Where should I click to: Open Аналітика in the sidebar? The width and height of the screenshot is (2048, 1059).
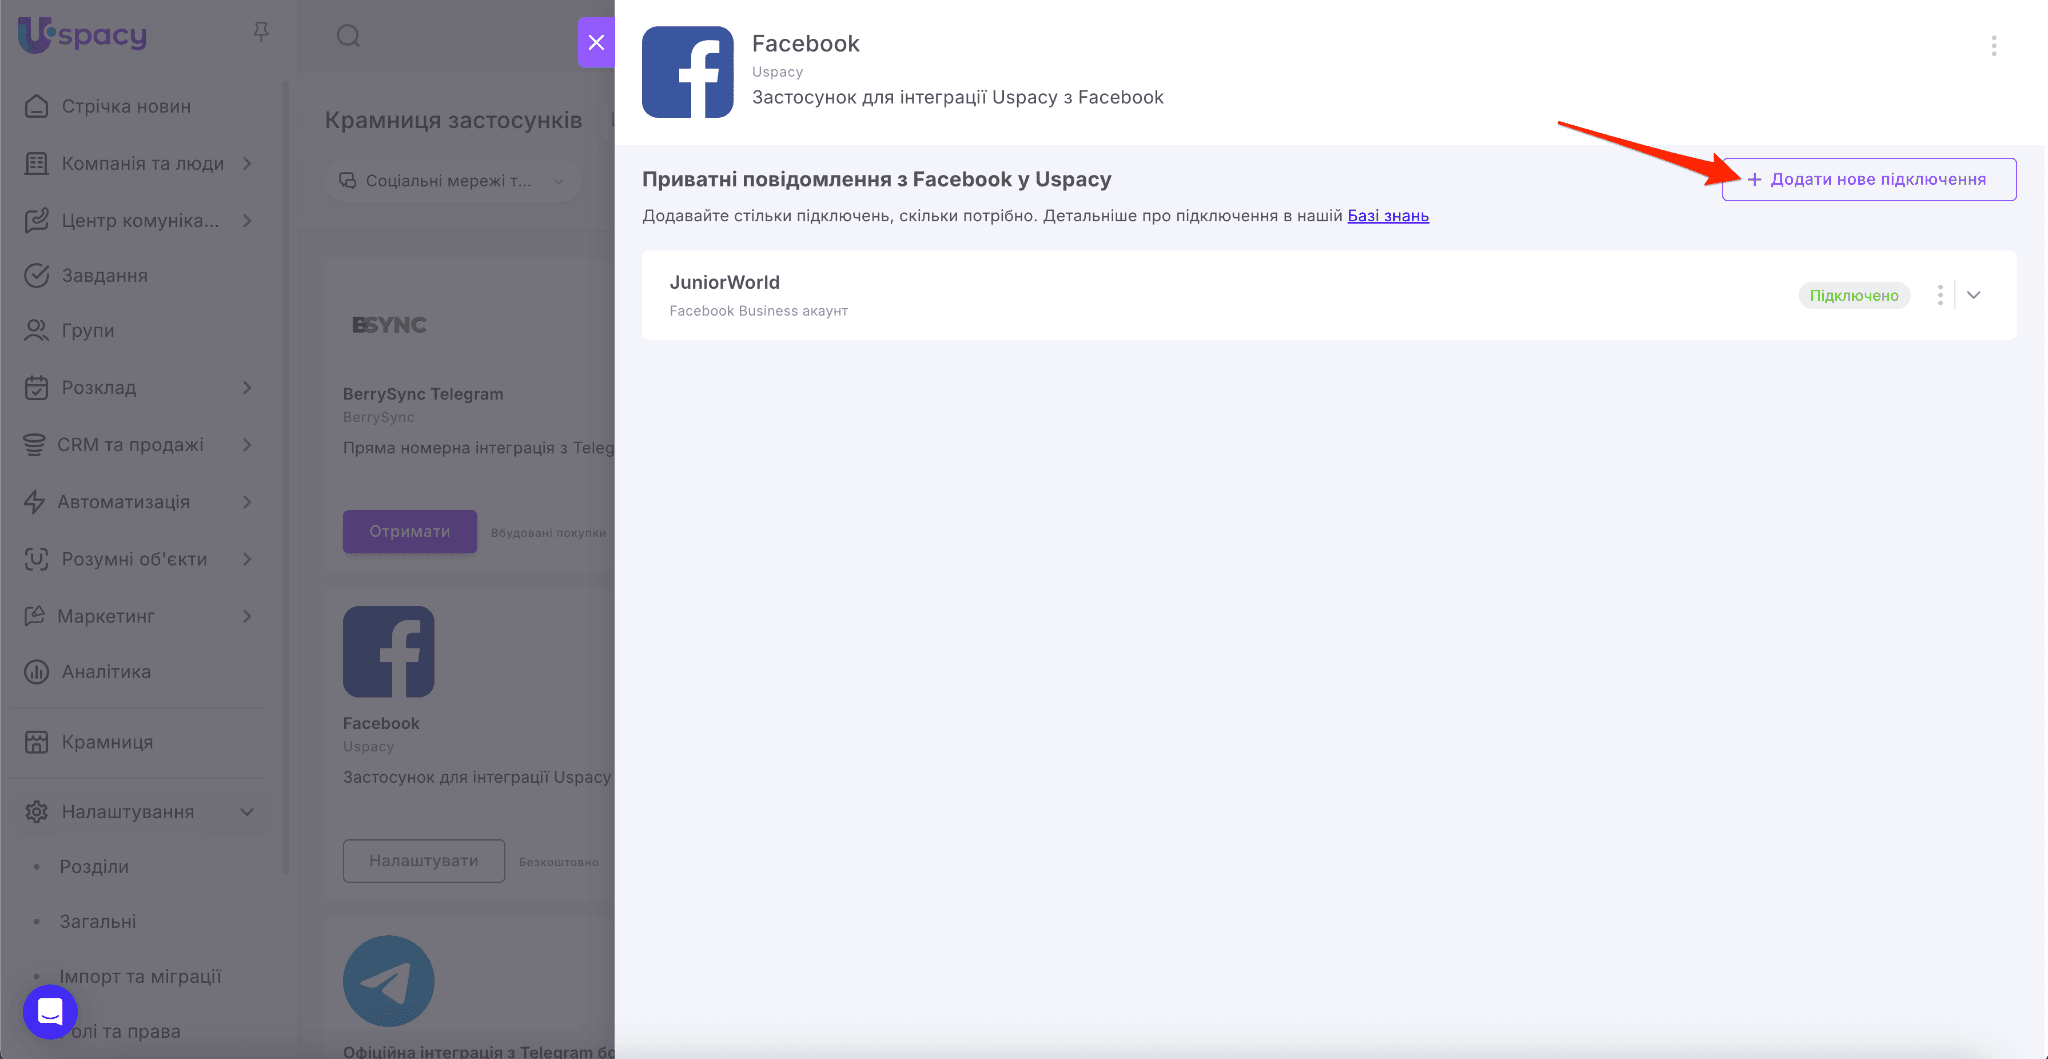[x=107, y=671]
